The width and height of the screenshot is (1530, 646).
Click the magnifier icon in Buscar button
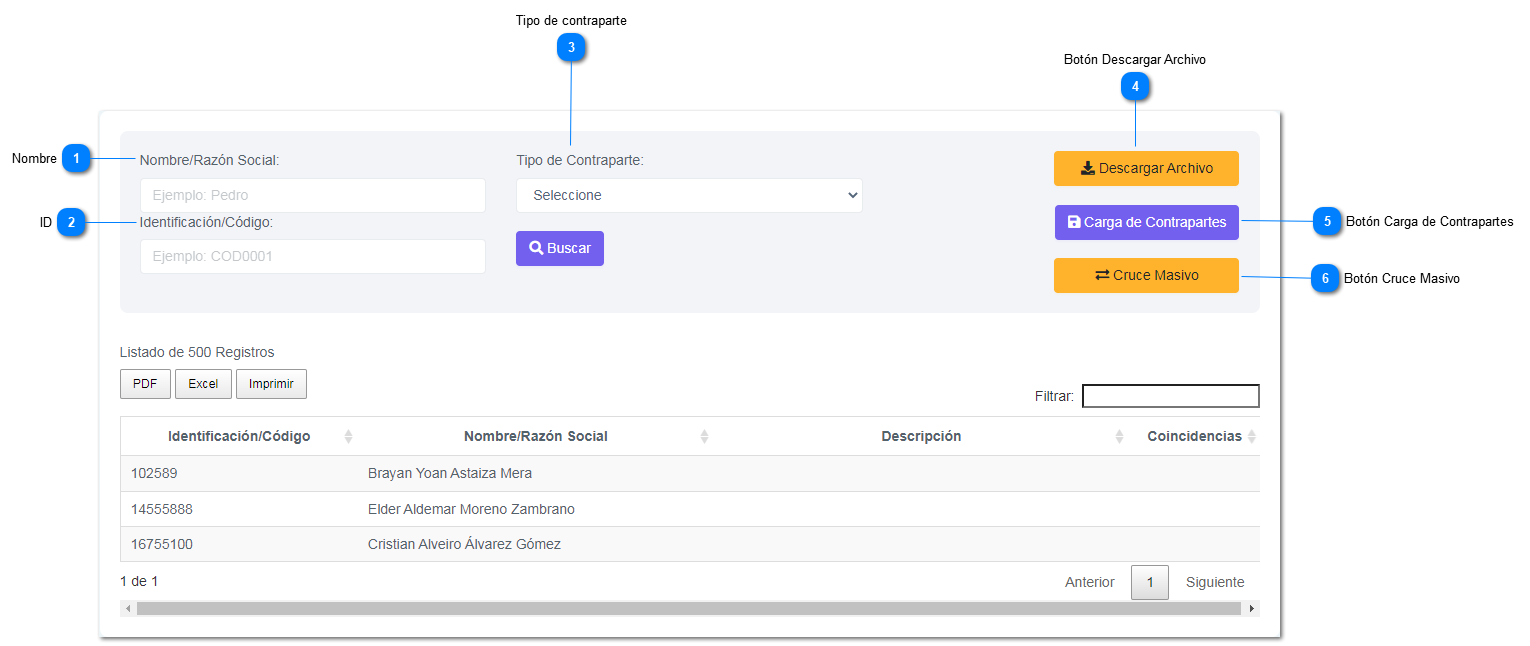(536, 248)
